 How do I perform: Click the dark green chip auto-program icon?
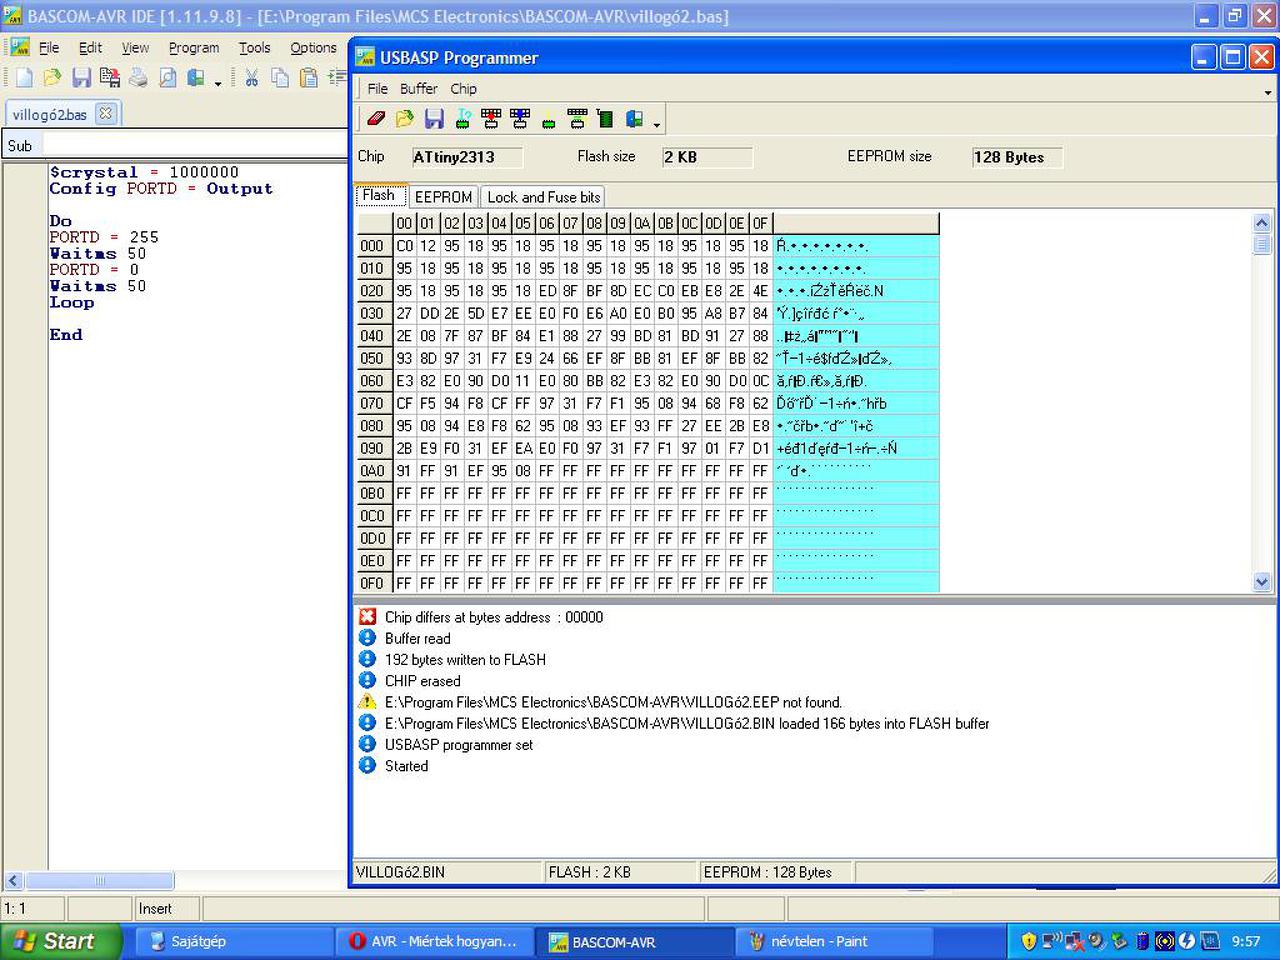coord(605,119)
